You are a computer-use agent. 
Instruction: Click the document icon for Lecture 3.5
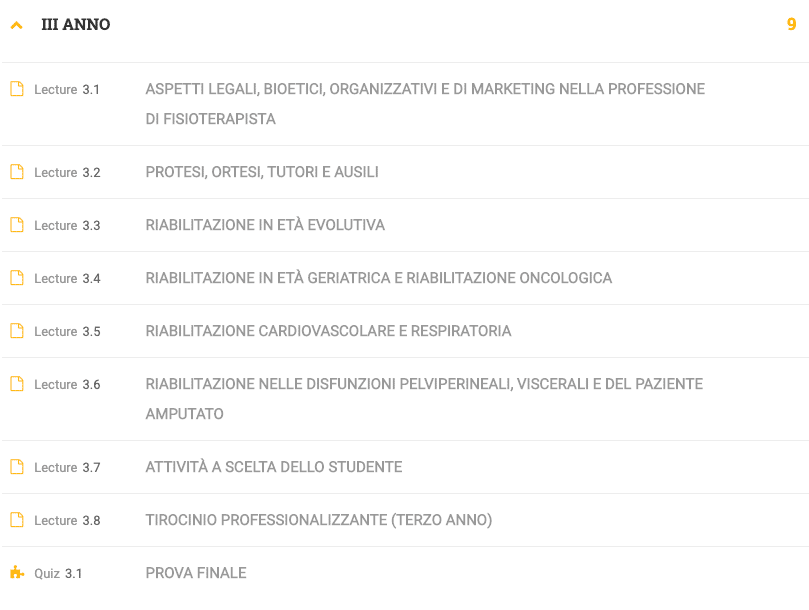(x=17, y=331)
